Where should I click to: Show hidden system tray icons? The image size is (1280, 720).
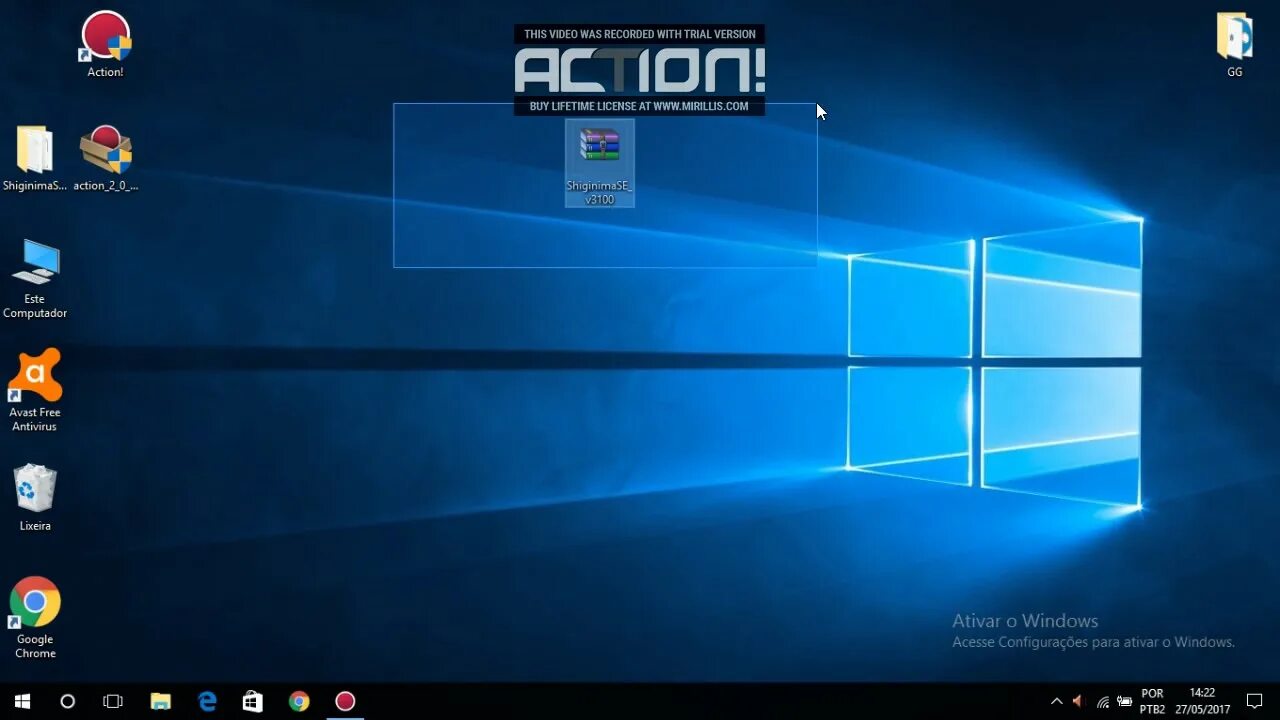(1056, 701)
